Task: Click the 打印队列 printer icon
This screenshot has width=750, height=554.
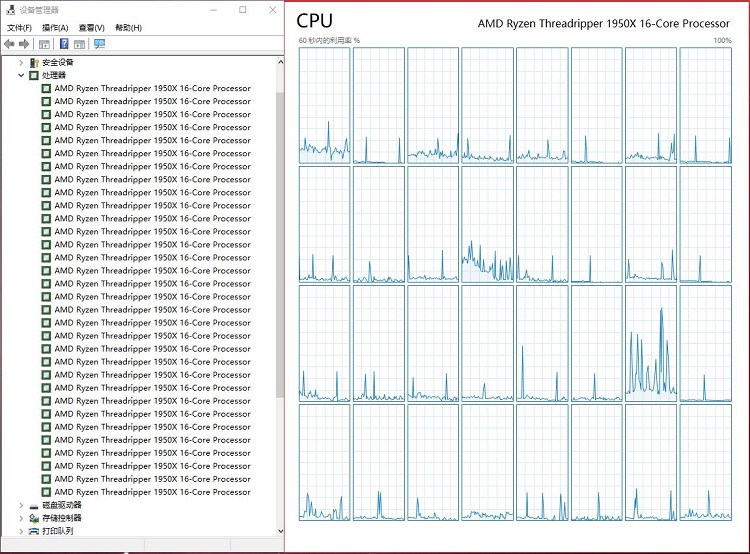Action: point(34,531)
